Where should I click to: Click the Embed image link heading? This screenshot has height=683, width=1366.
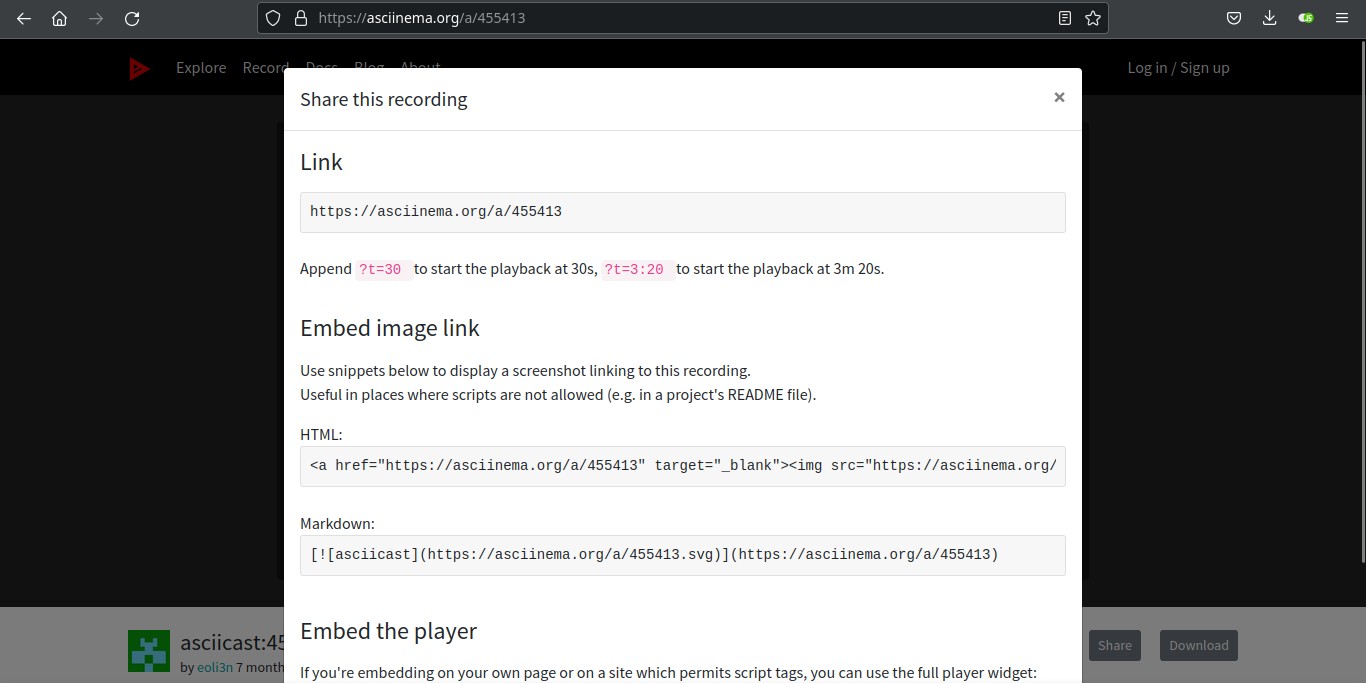click(x=390, y=328)
